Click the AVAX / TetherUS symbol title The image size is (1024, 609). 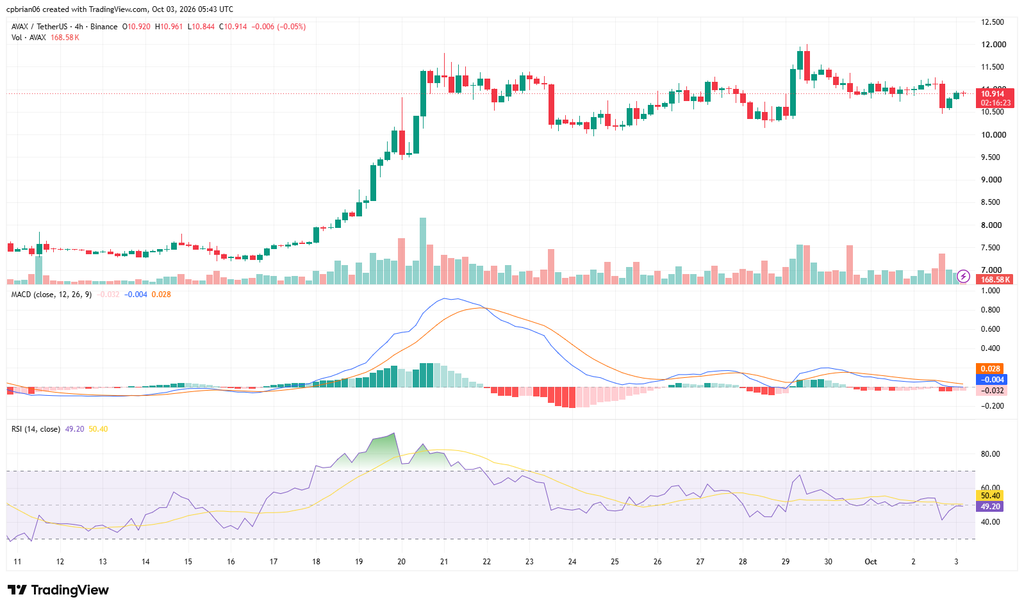coord(41,27)
